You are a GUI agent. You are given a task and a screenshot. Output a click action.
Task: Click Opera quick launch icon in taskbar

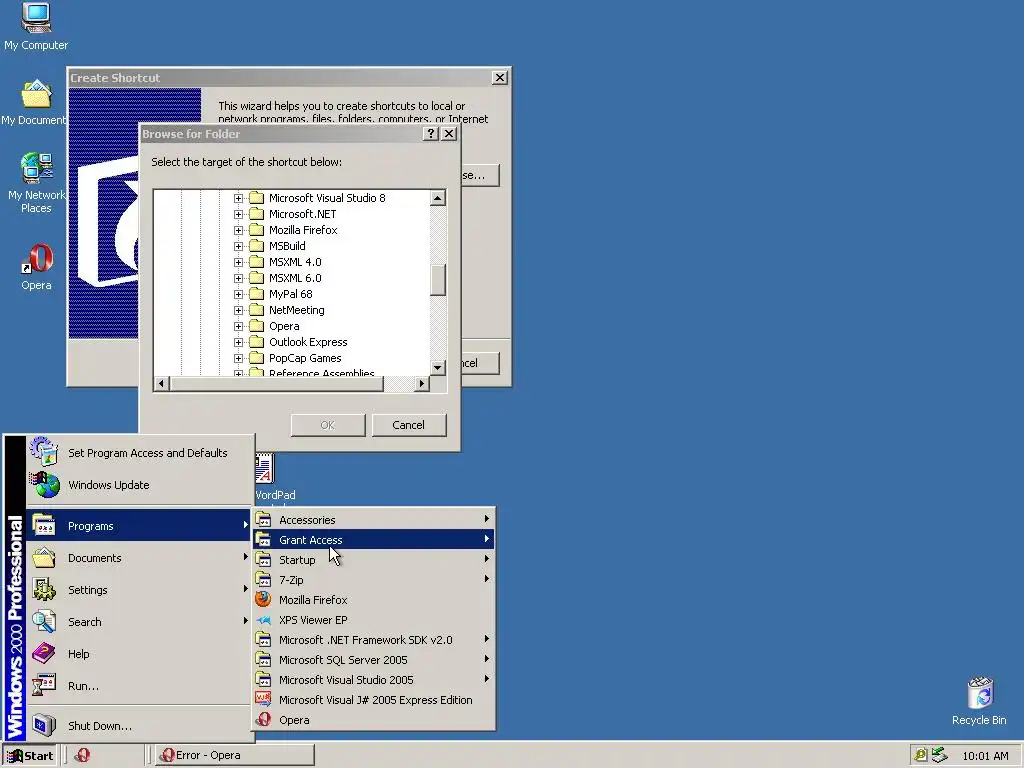[82, 755]
